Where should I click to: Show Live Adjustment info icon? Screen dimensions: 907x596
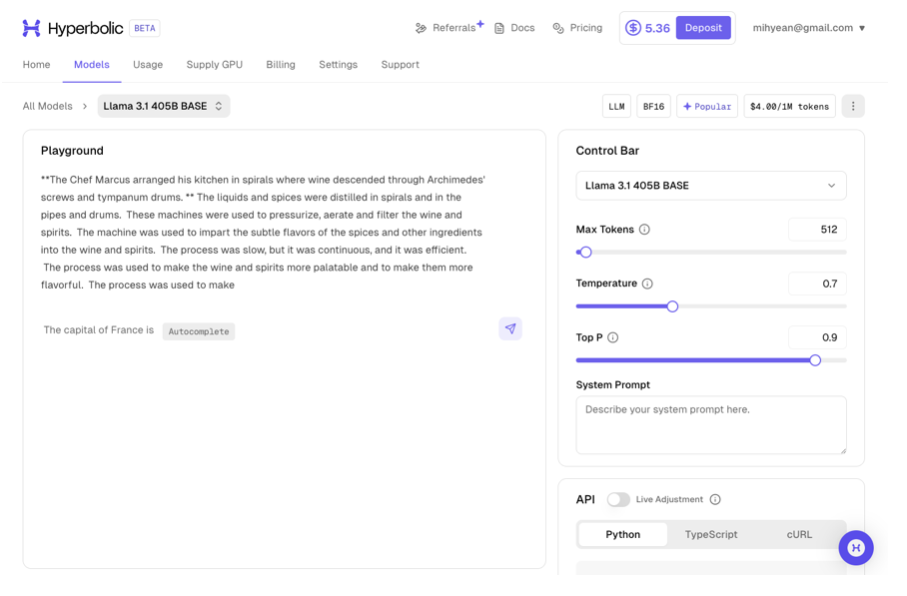click(x=715, y=499)
